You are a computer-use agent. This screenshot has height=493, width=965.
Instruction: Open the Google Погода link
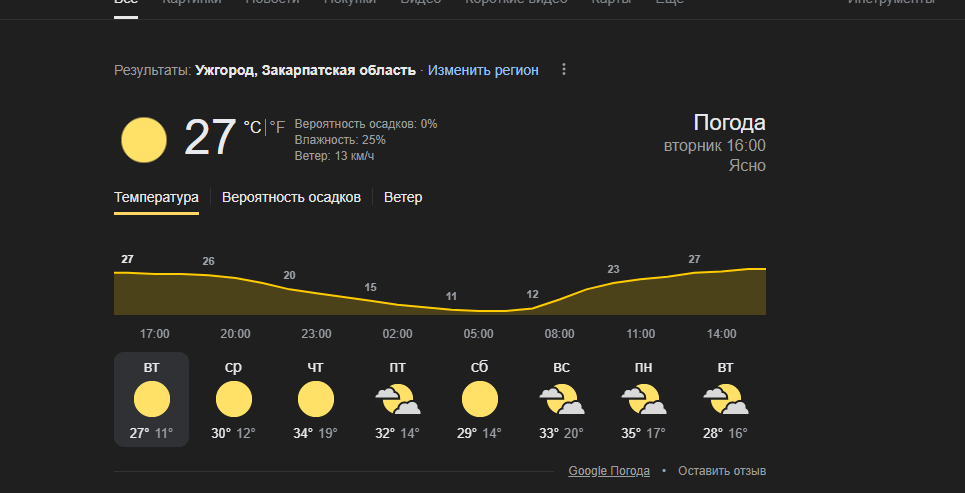(x=609, y=471)
